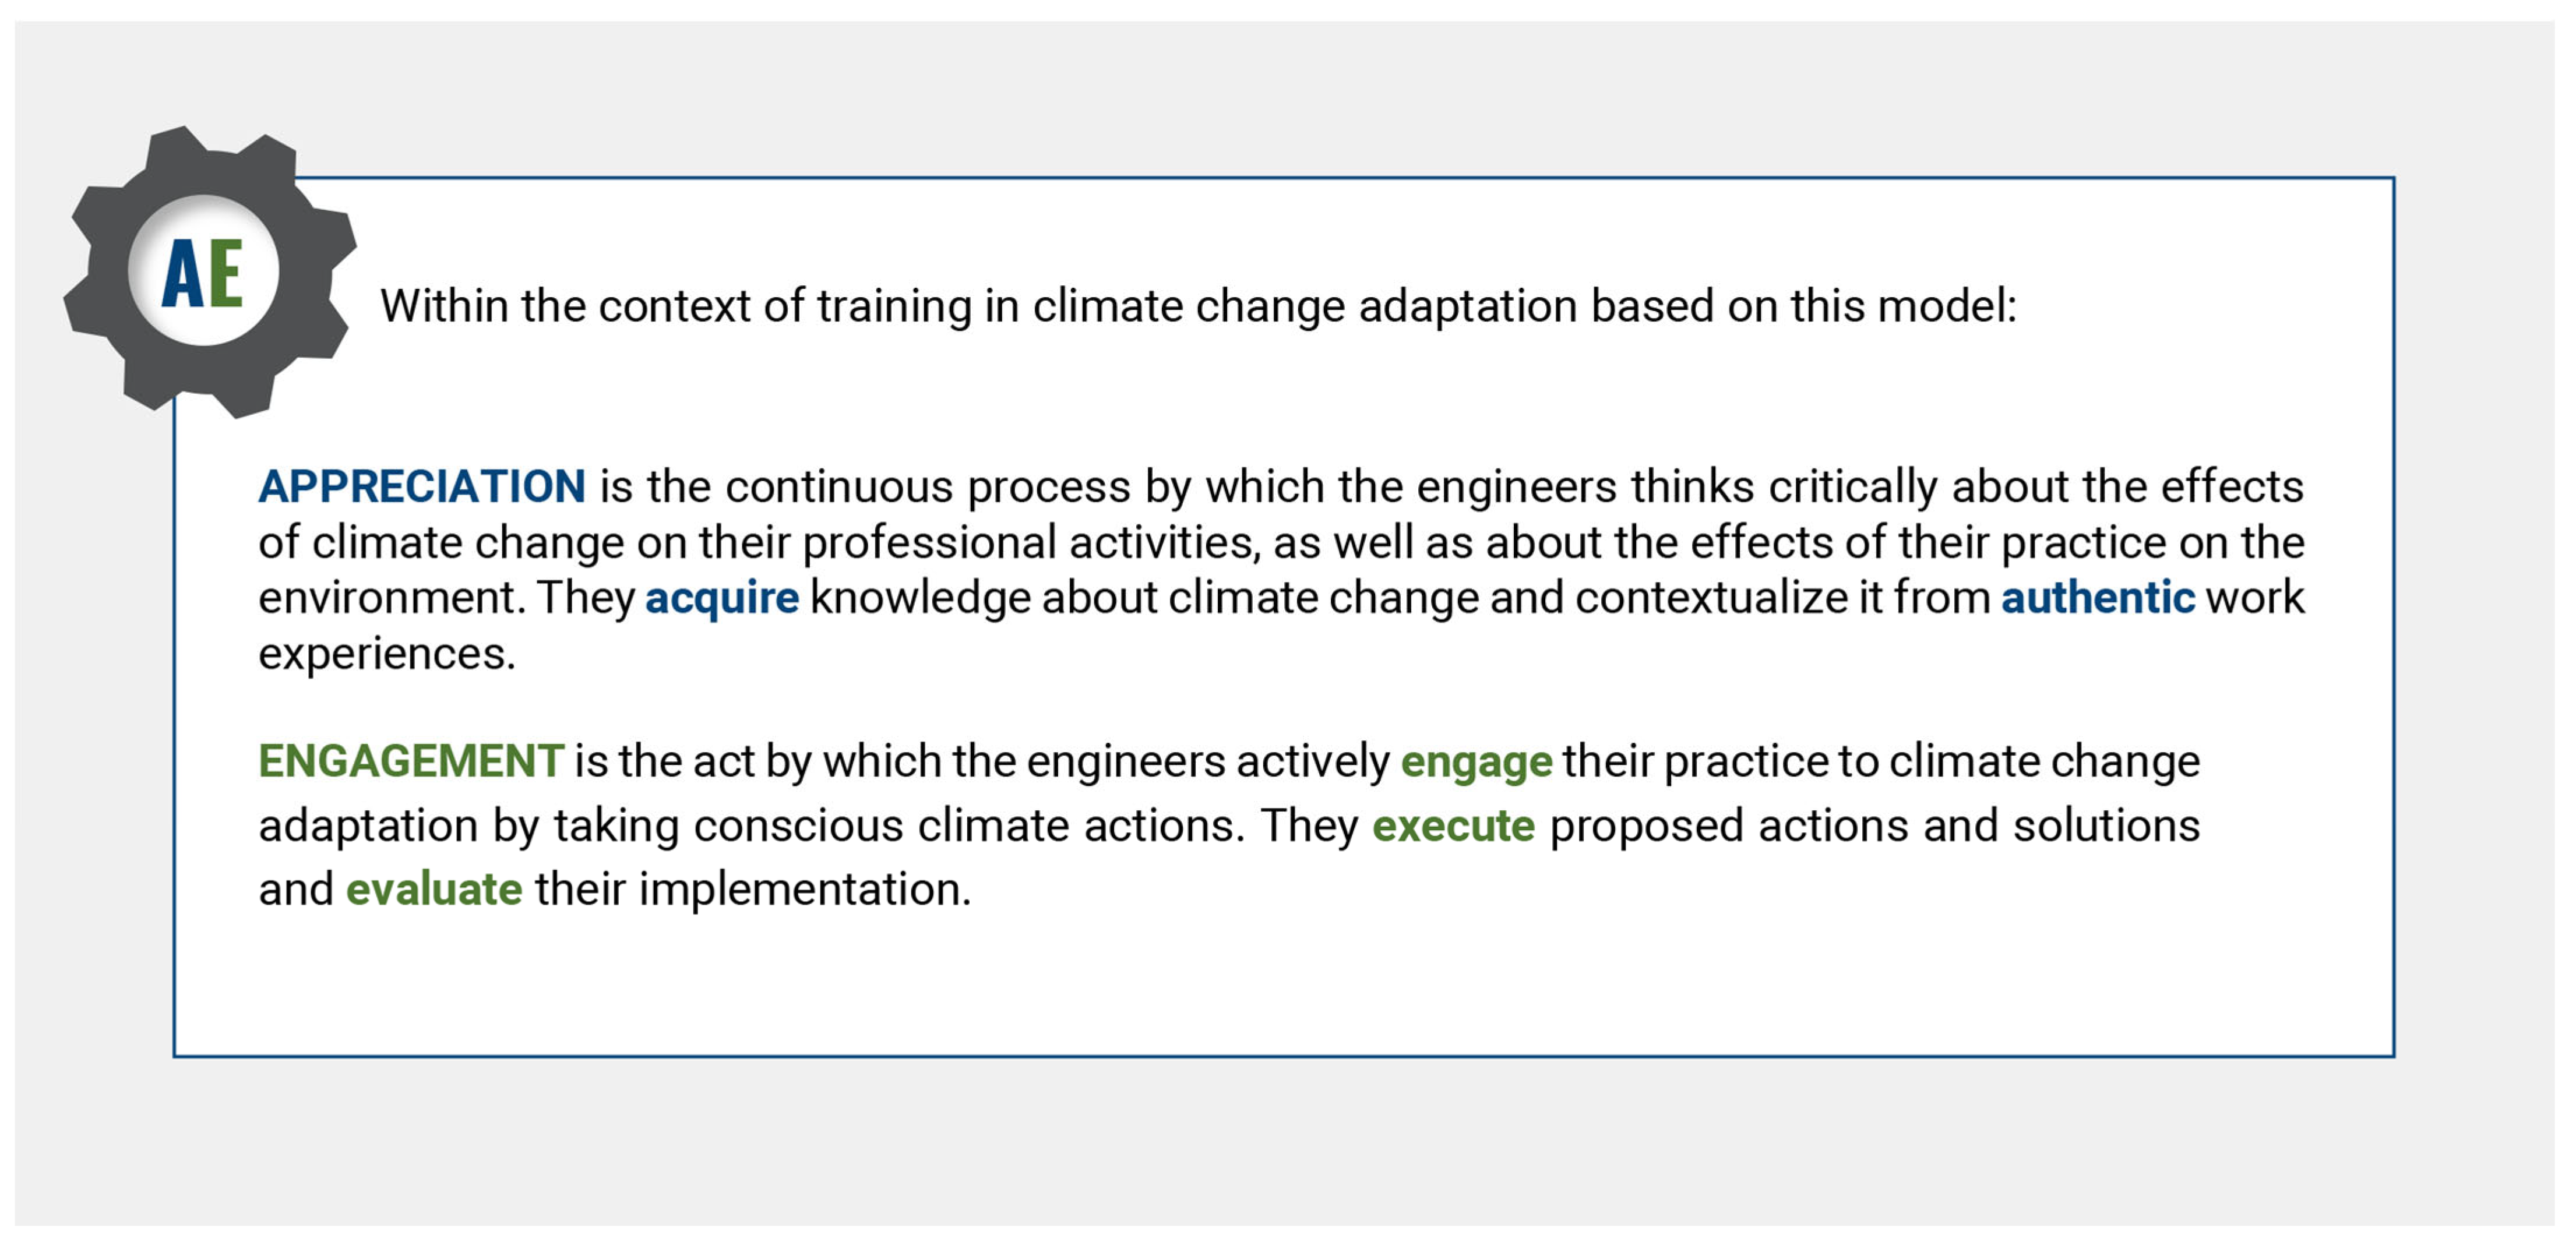Click the phrase "proposed actions and solutions"

tap(1874, 826)
